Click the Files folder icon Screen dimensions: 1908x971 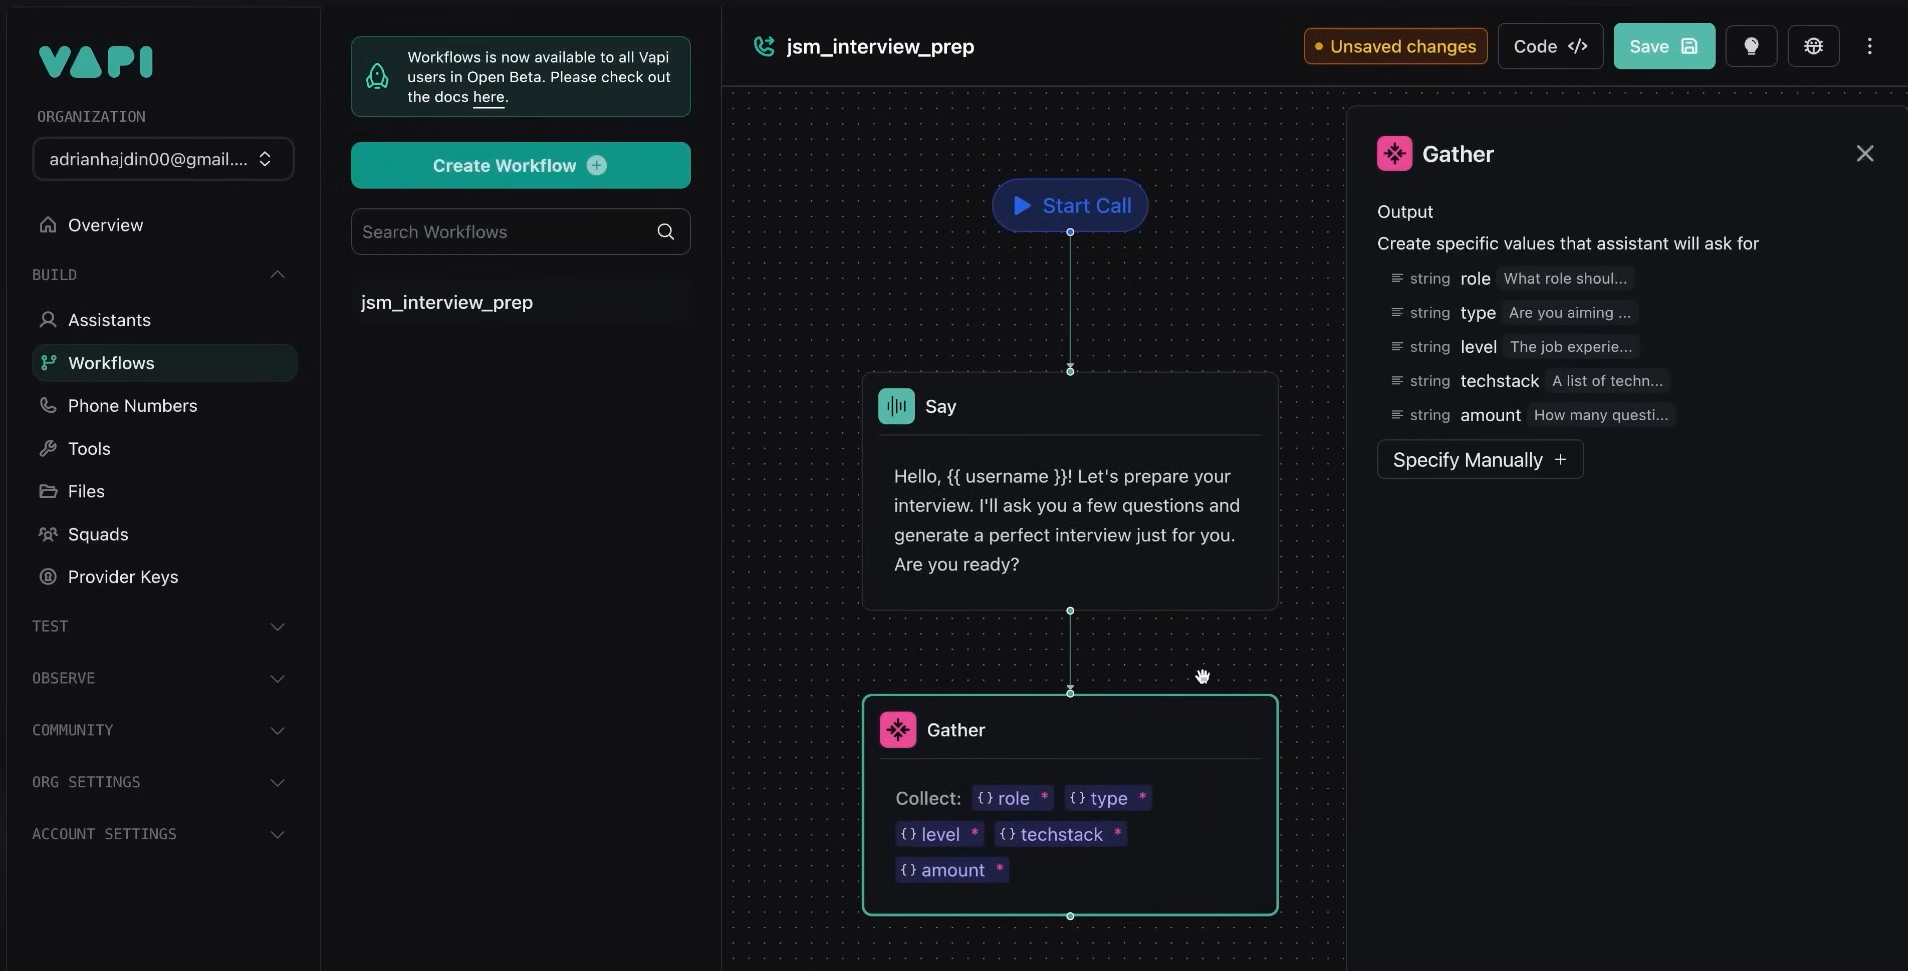pyautogui.click(x=48, y=491)
